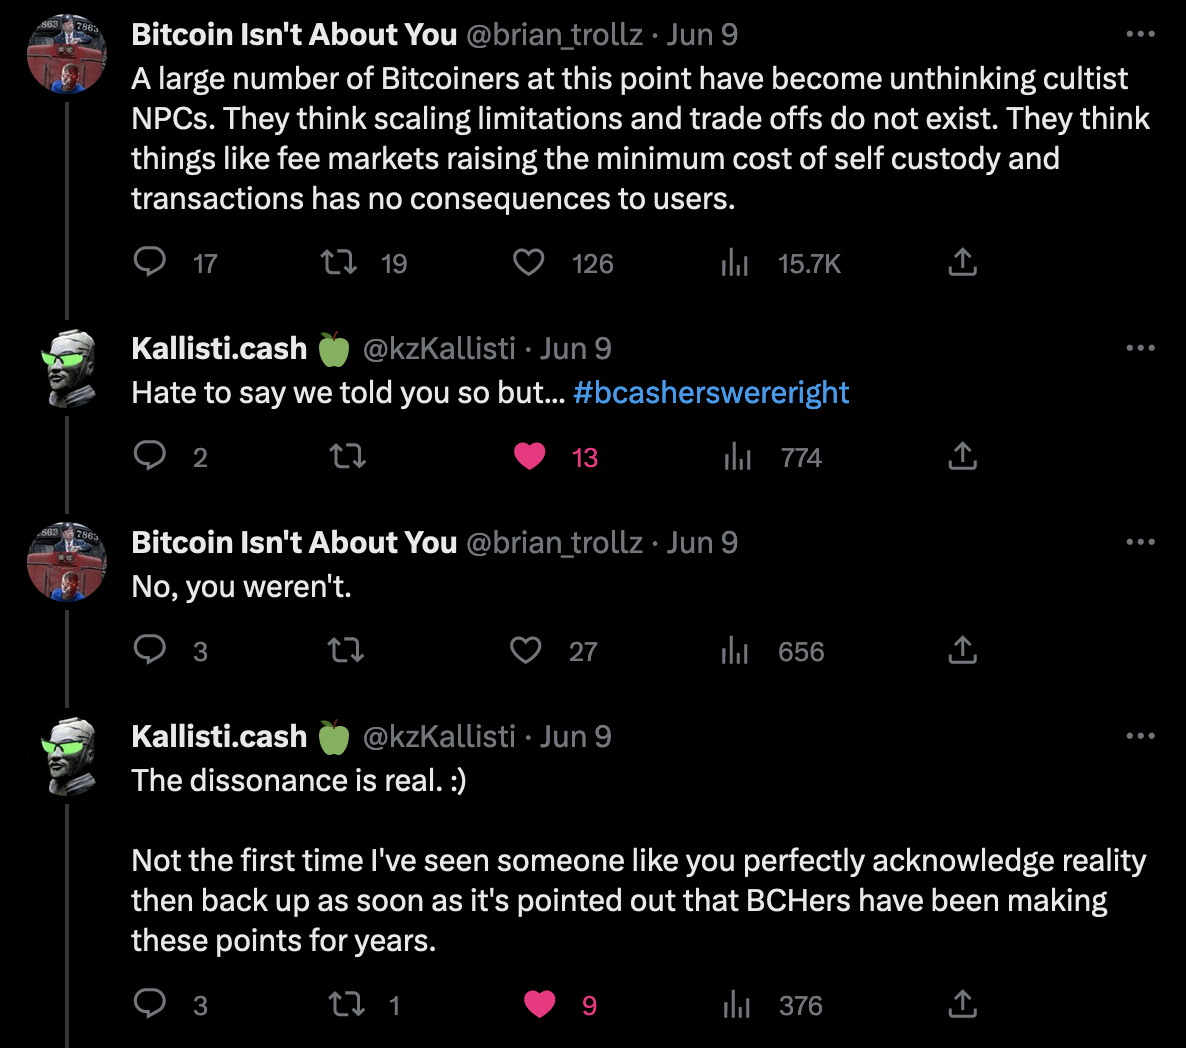
Task: Open more options on the first tweet
Action: tap(1140, 34)
